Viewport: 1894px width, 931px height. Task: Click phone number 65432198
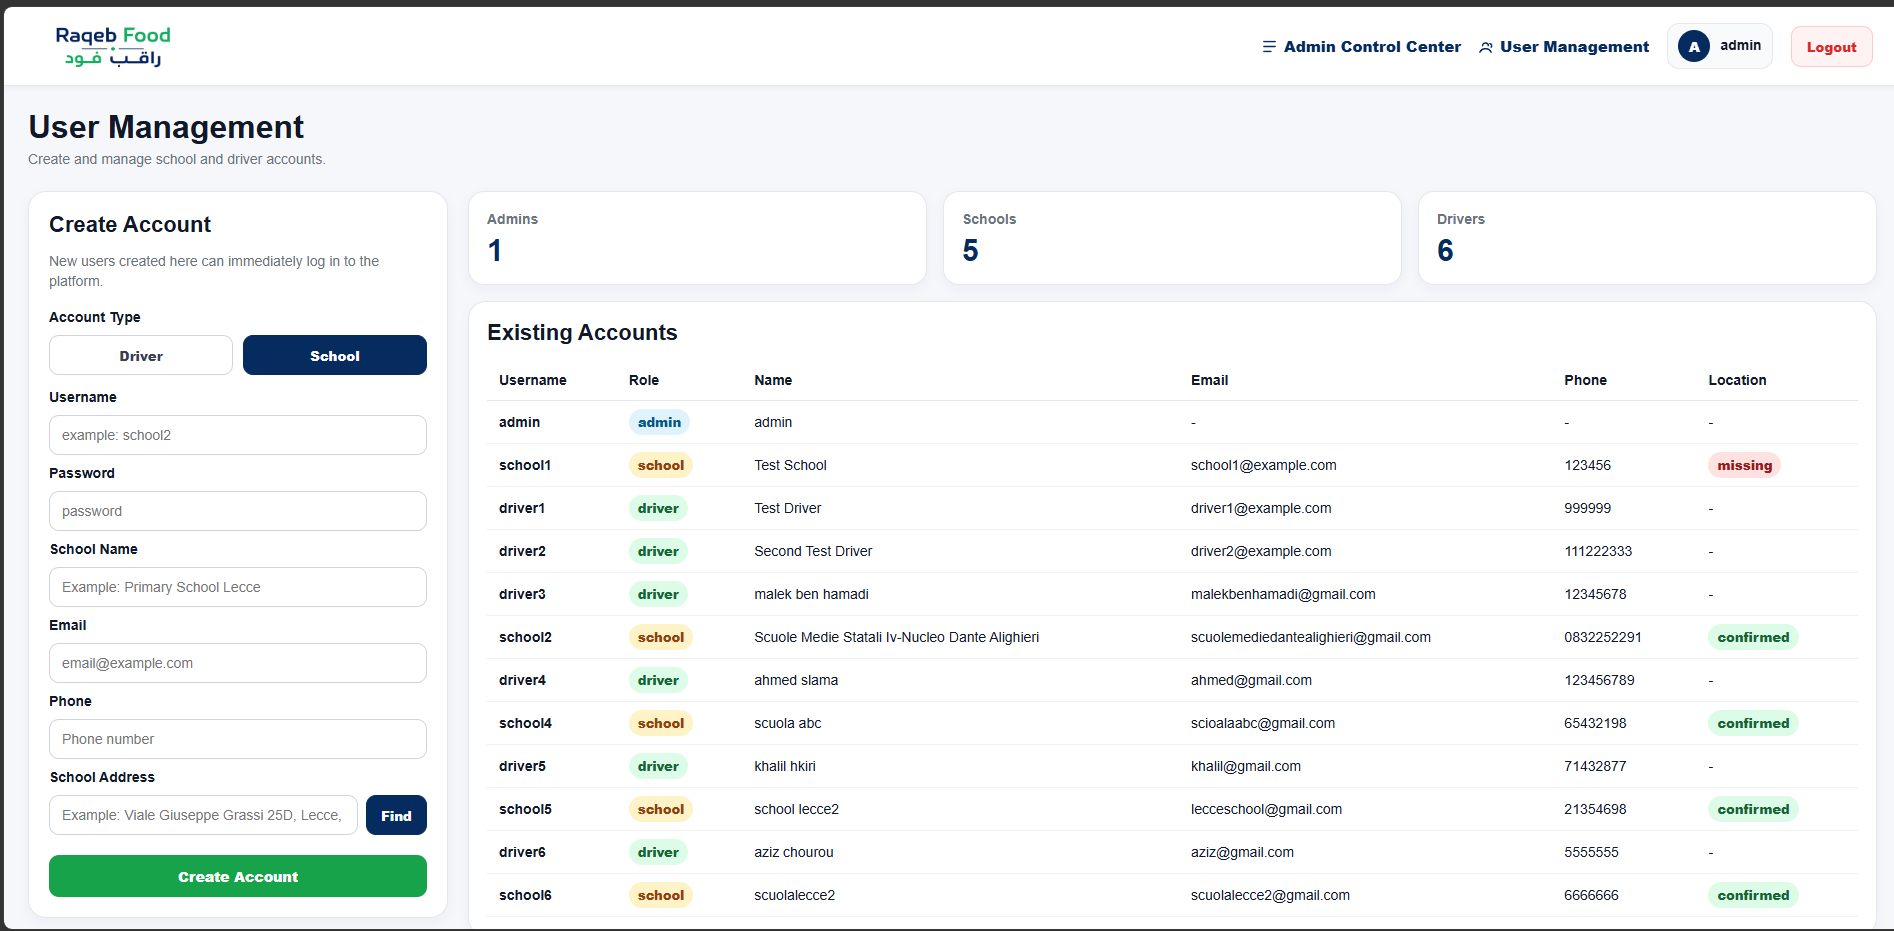click(1595, 723)
